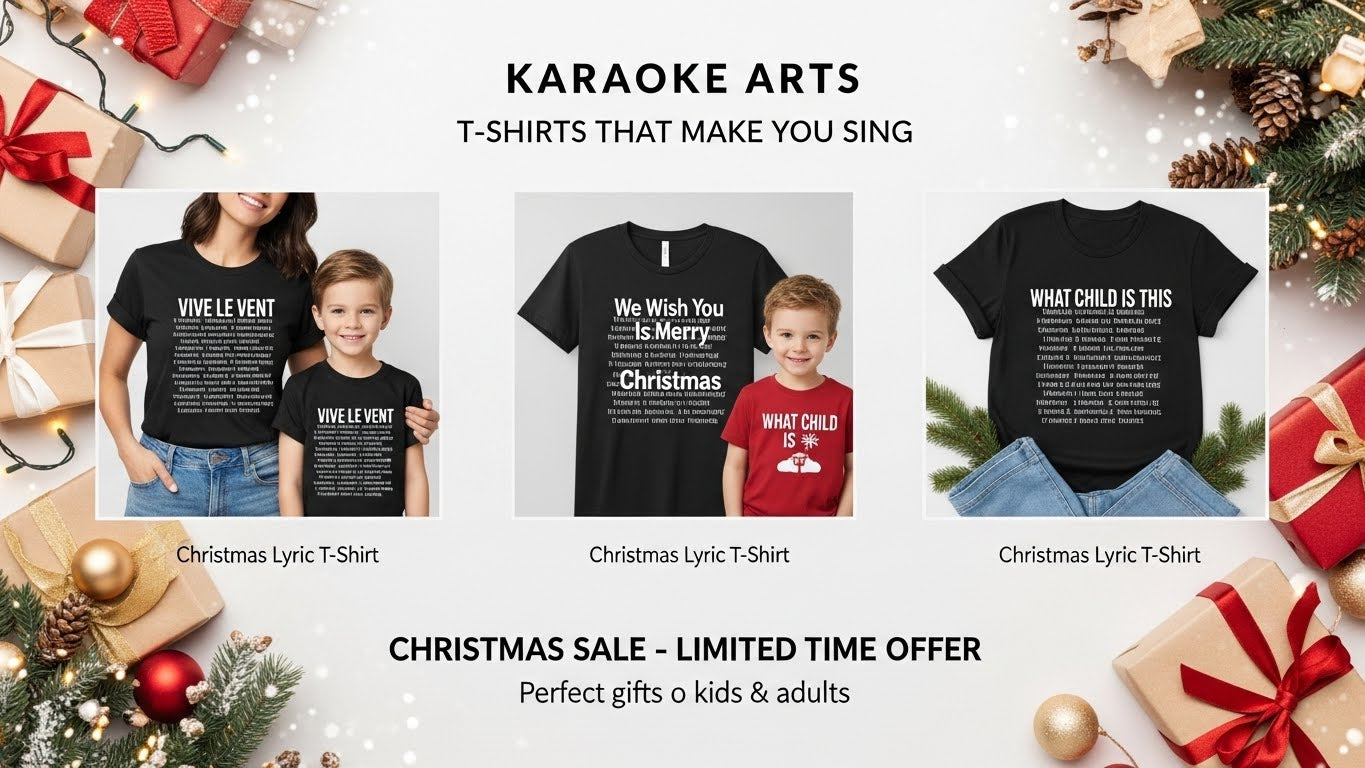
Task: Click the boy's red WHAT CHILD IS shirt
Action: (x=788, y=445)
